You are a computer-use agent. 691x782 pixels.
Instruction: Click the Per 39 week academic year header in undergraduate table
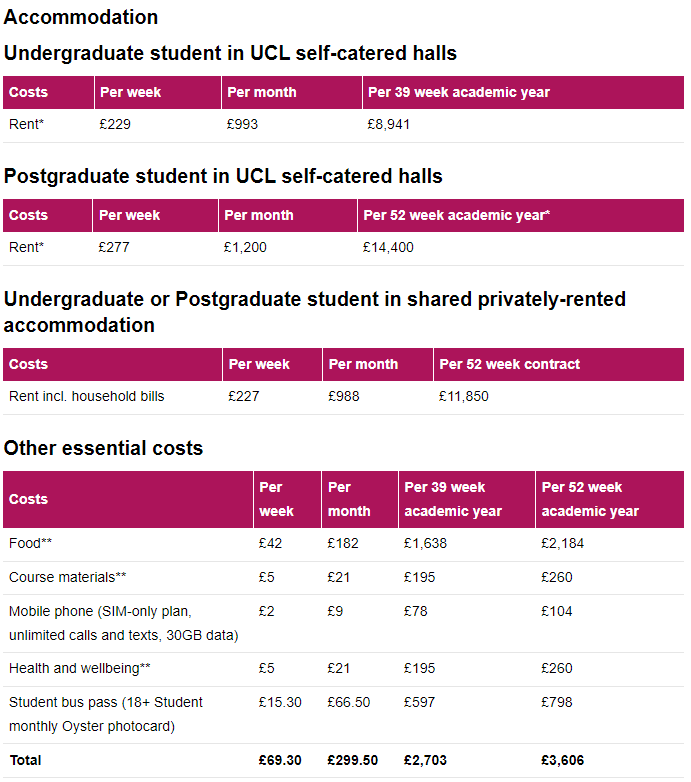coord(459,92)
